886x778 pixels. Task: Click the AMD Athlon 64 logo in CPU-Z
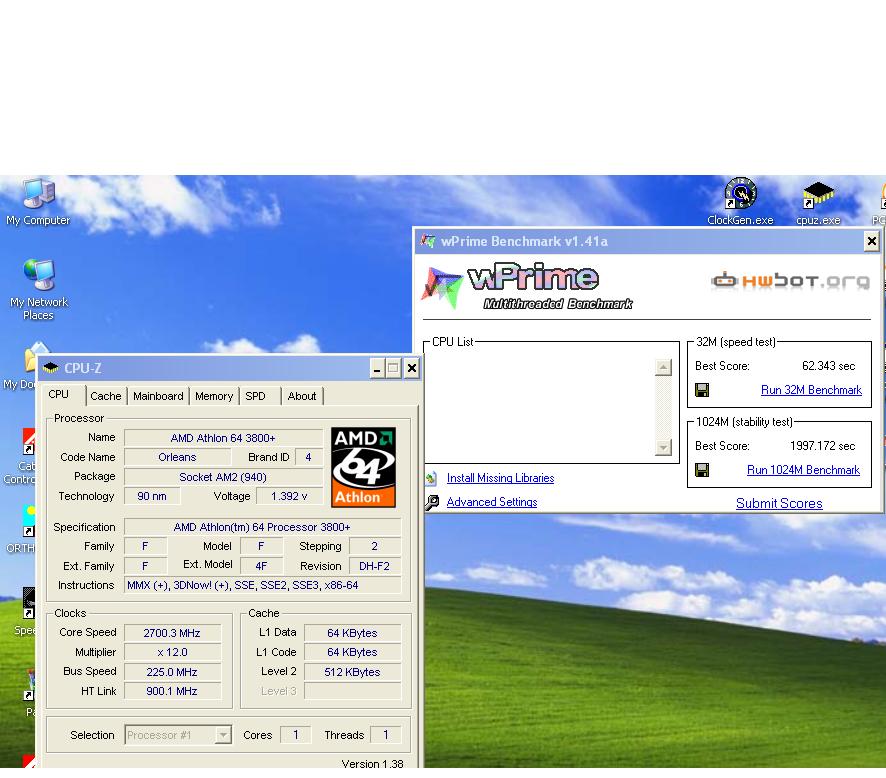coord(363,467)
